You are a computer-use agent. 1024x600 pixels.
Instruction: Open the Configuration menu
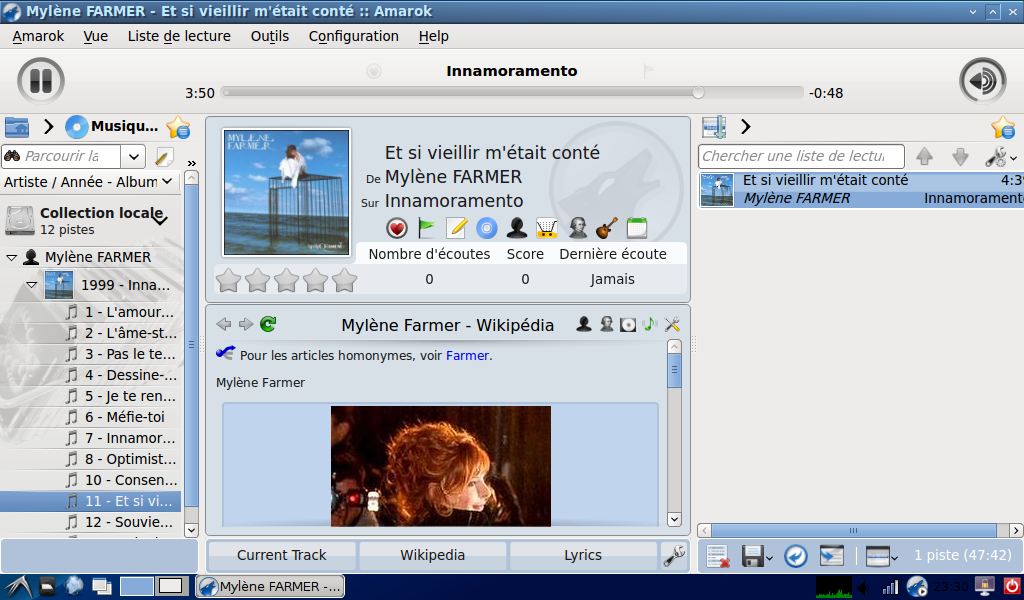coord(353,37)
